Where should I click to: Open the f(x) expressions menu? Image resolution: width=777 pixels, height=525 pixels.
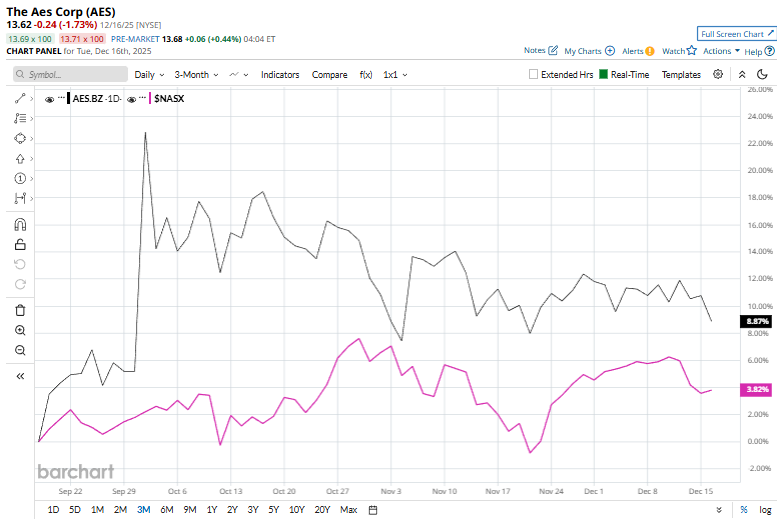(x=366, y=74)
